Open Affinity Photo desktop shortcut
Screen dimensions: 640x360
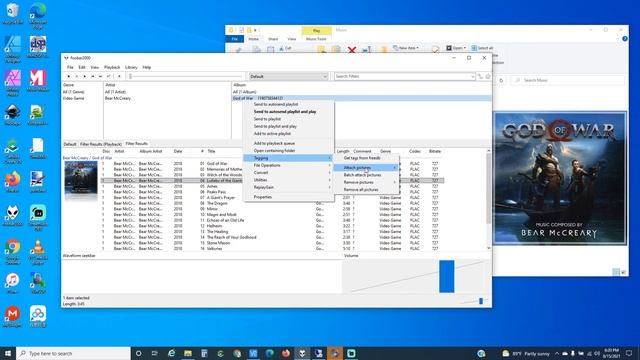13,83
